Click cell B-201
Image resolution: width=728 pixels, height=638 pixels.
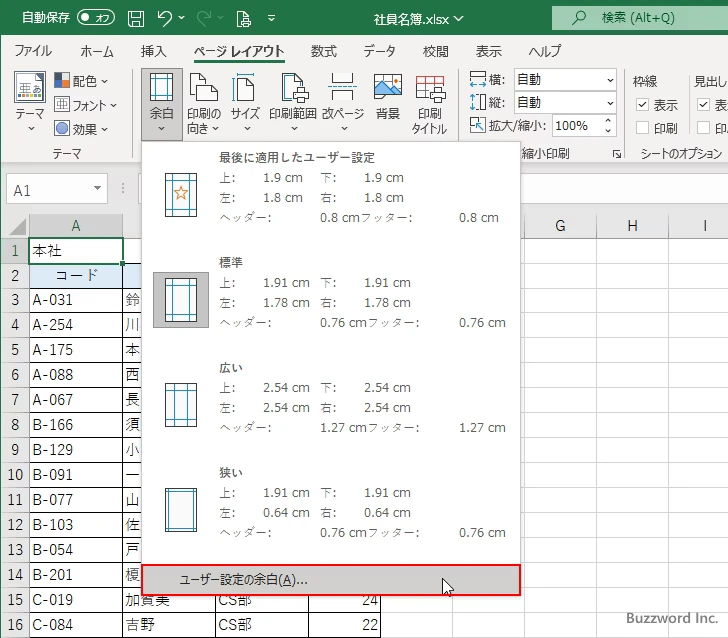coord(76,574)
